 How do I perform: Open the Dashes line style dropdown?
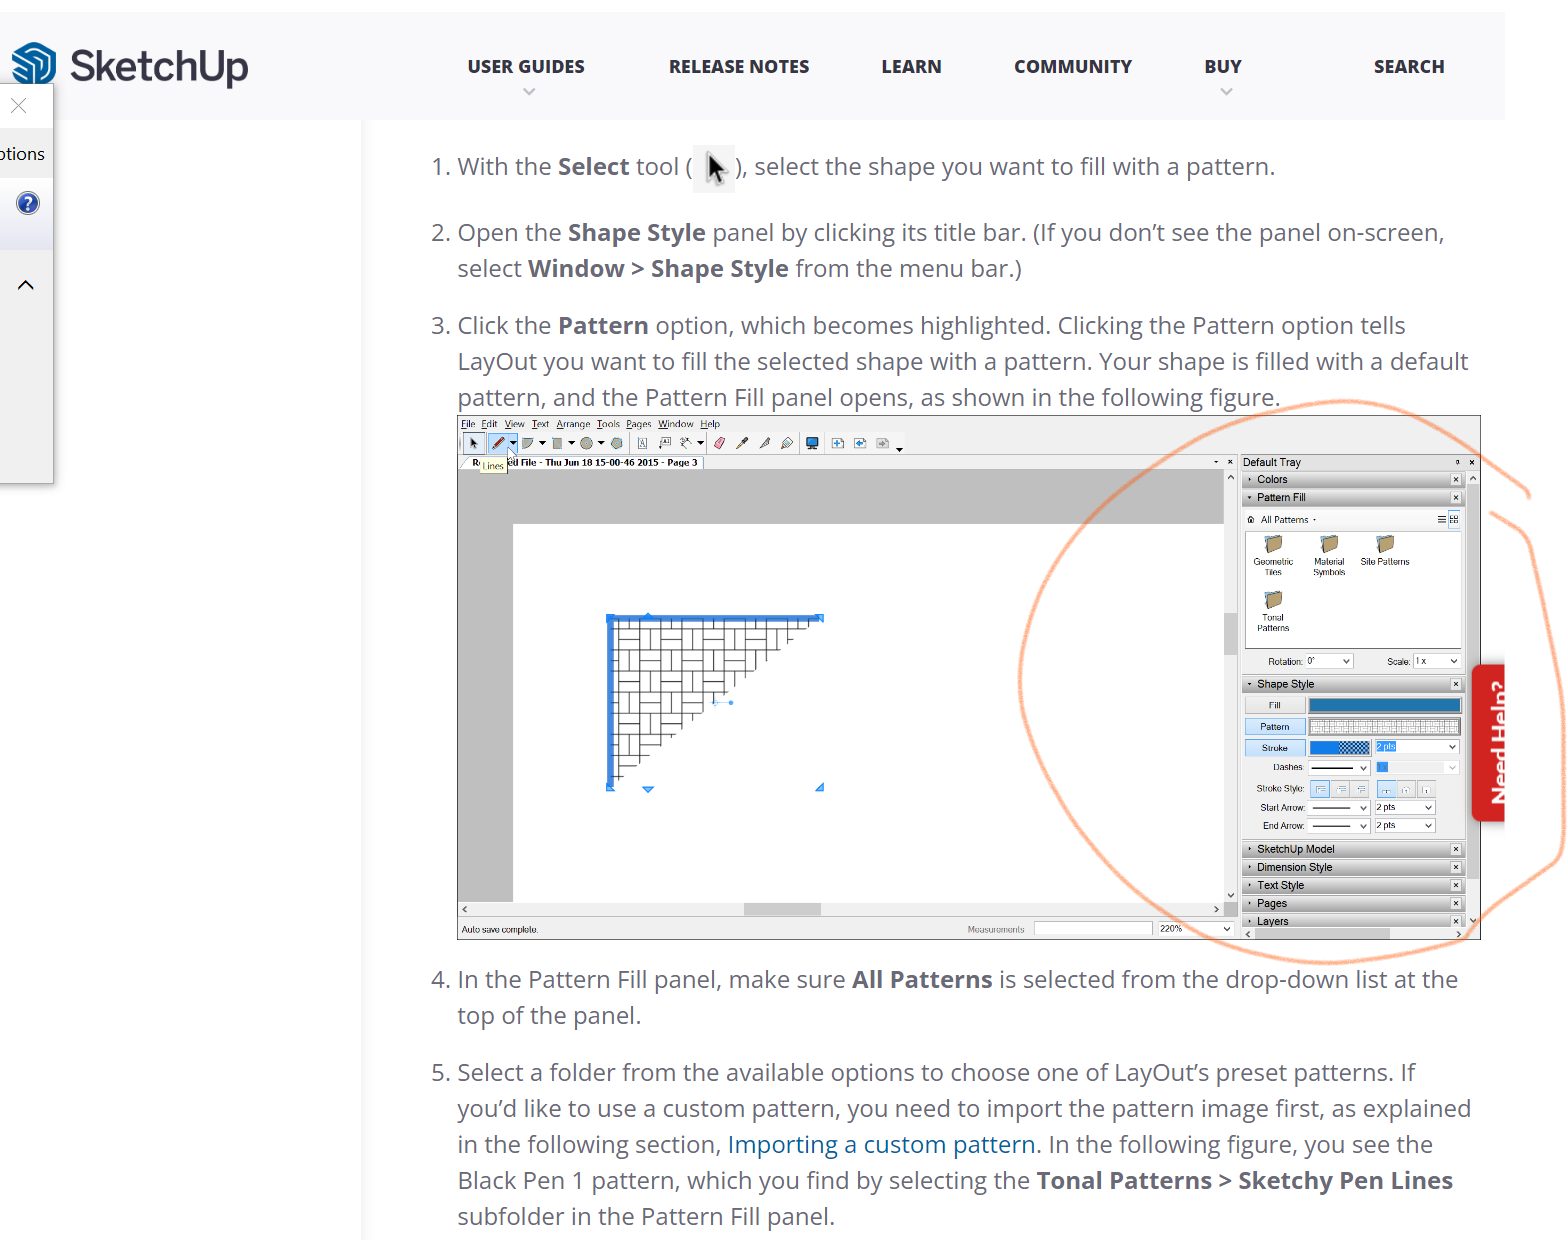click(x=1339, y=768)
